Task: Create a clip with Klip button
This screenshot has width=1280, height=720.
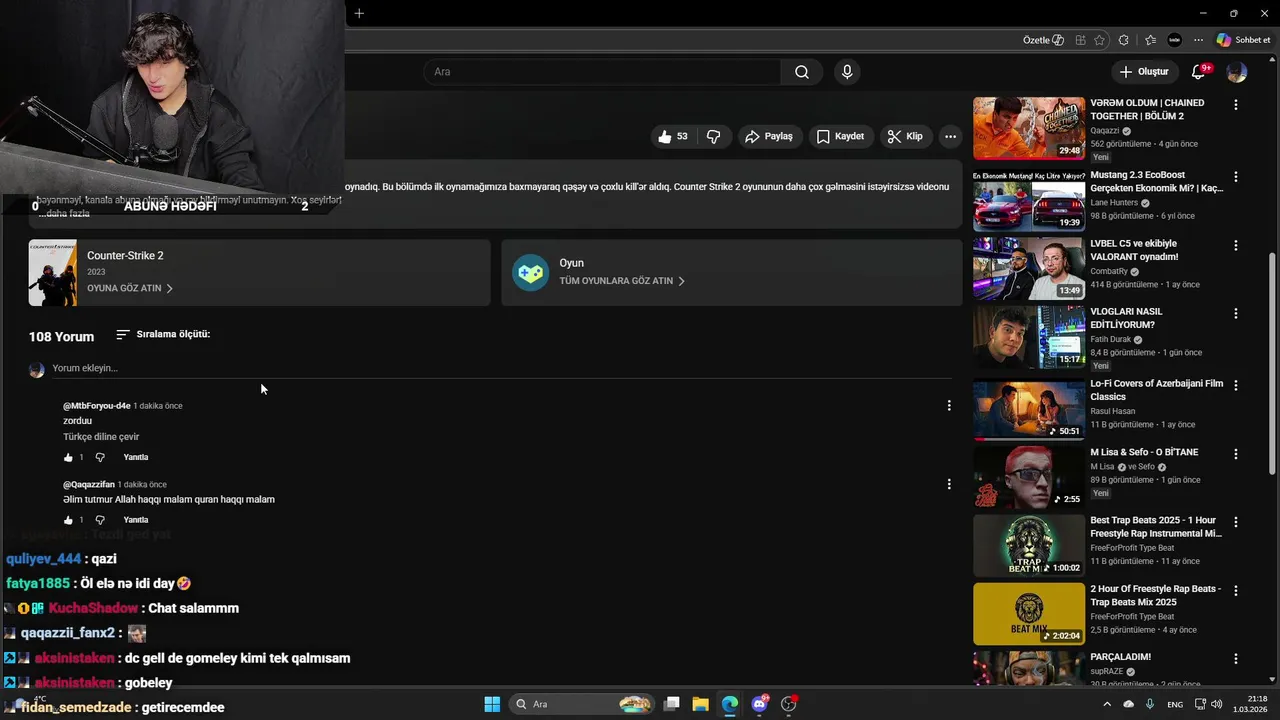Action: (905, 137)
